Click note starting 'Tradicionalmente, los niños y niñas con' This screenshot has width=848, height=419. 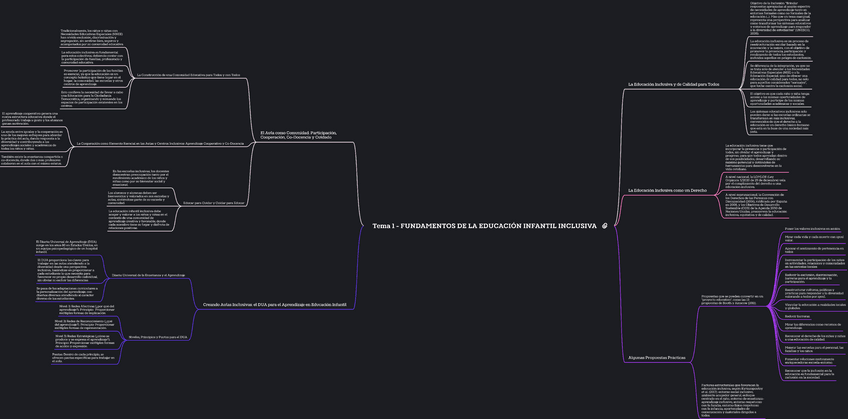[x=92, y=37]
